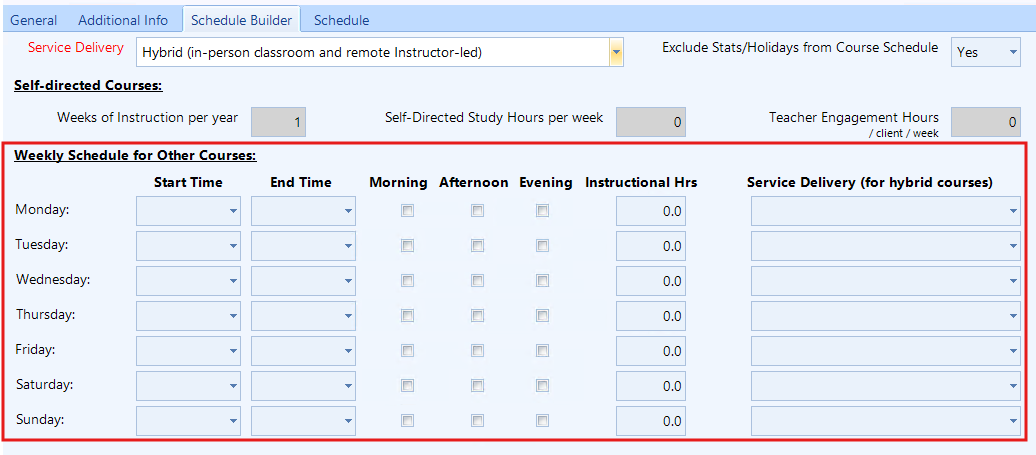The height and width of the screenshot is (455, 1036).
Task: Open Sunday Start Time dropdown
Action: 188,421
